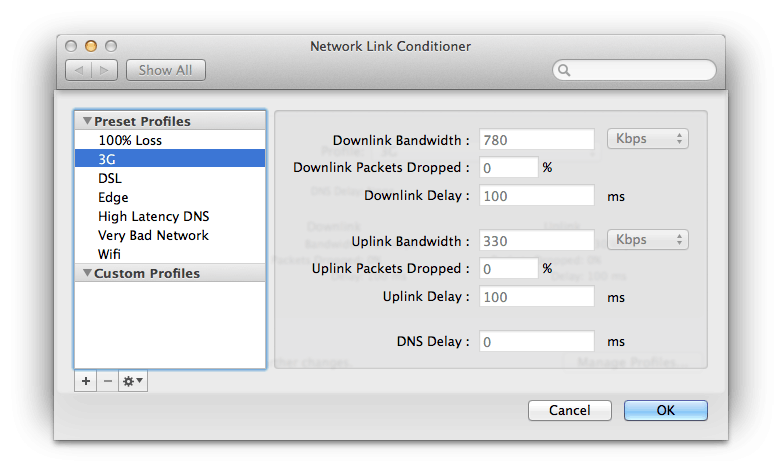Click the search magnifier icon

[565, 71]
